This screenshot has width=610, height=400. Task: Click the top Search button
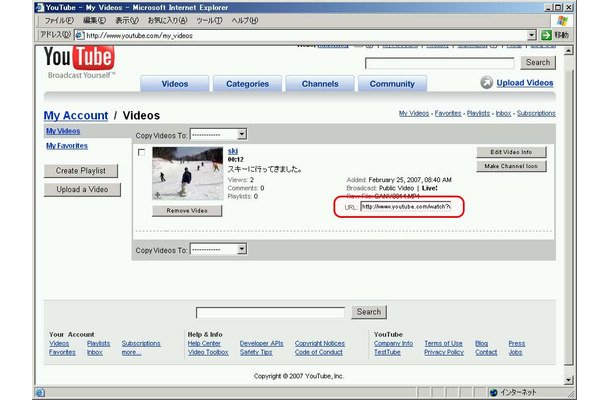[x=538, y=62]
